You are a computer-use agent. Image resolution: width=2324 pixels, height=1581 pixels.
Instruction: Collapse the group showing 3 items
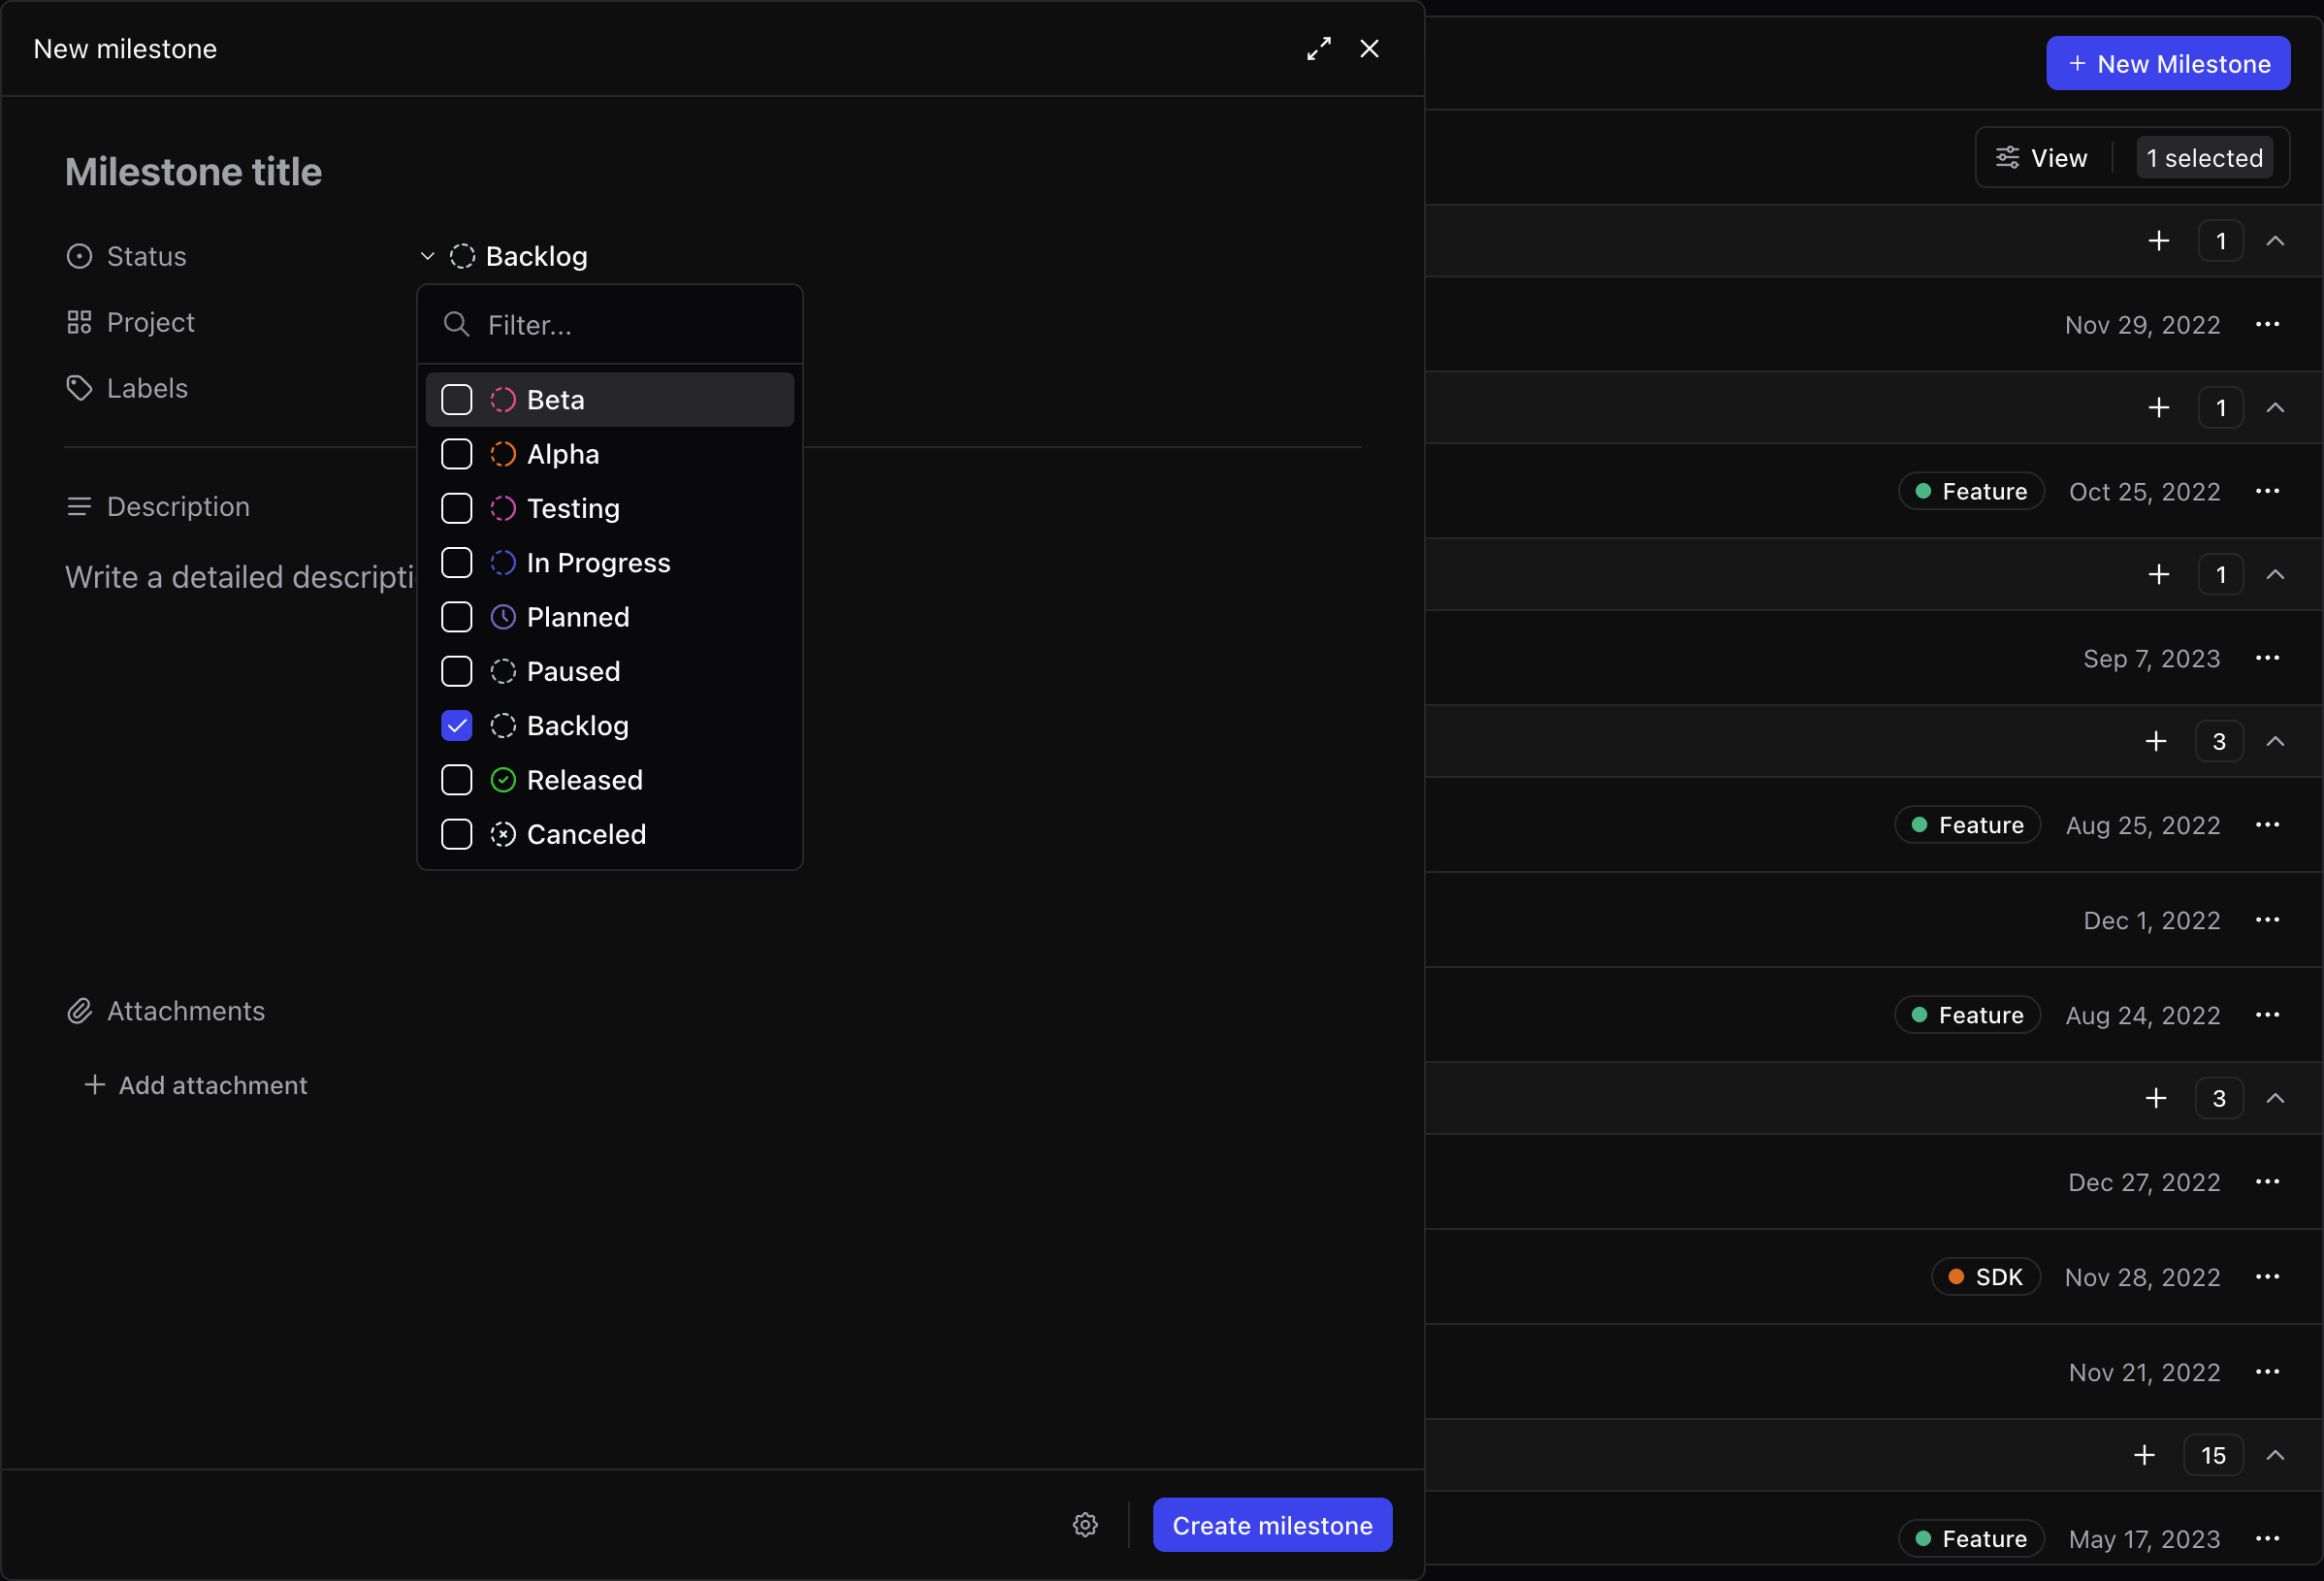click(2276, 740)
